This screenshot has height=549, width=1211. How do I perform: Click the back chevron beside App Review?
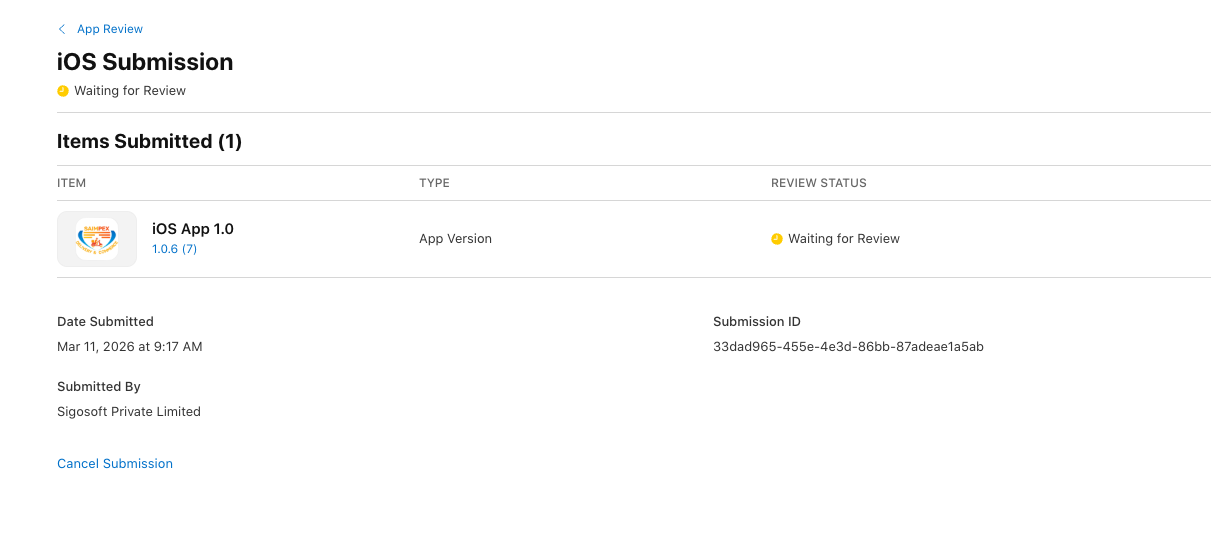[x=62, y=29]
